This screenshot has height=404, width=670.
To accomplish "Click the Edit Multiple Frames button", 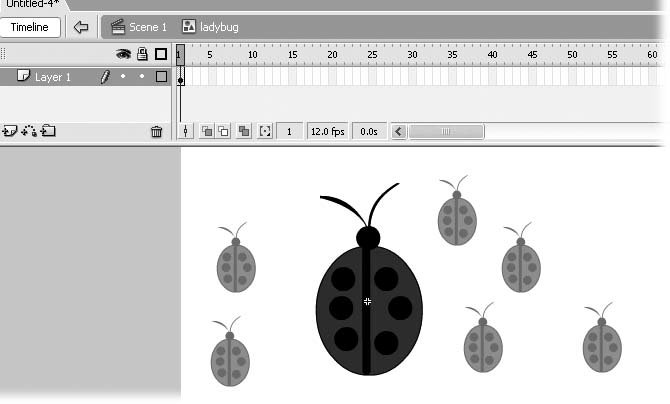I will pos(244,131).
